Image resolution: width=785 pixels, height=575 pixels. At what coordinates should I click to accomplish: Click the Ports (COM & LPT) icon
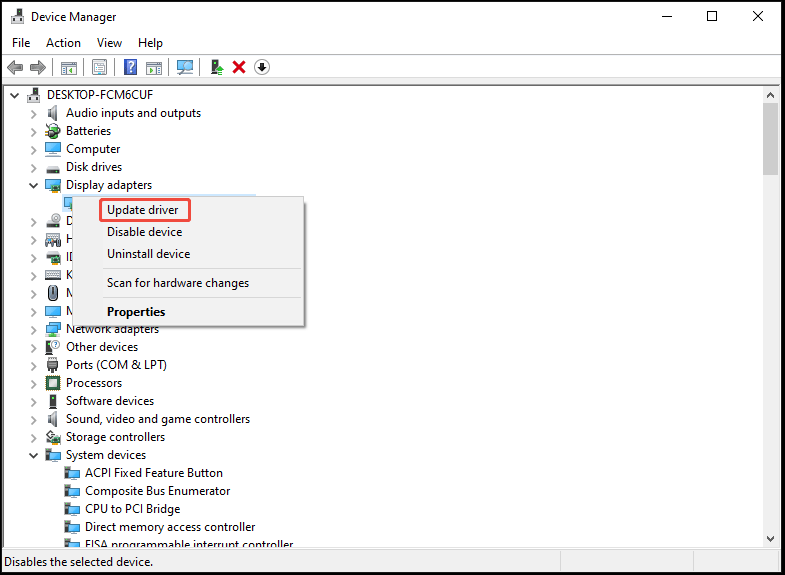[53, 365]
